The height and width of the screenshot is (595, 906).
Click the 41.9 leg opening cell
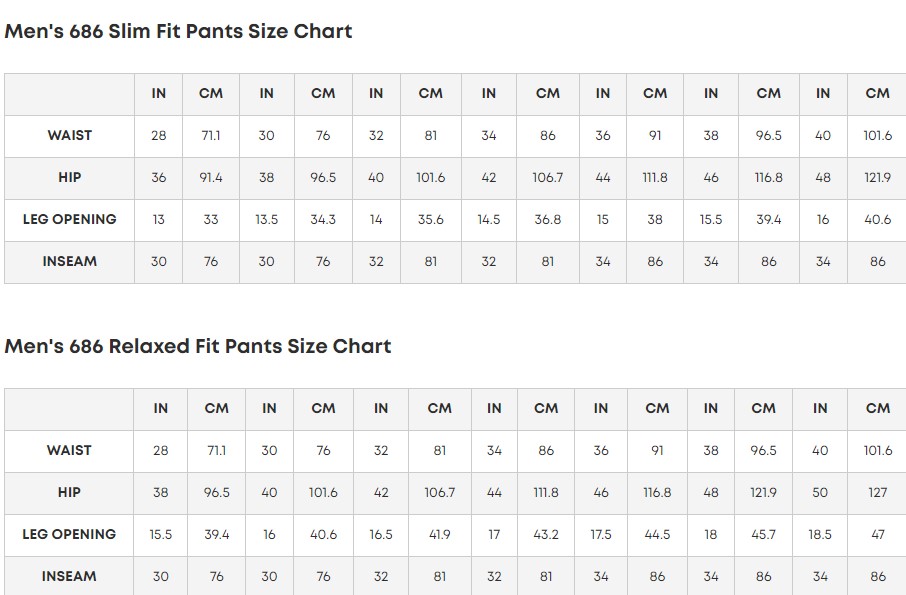pyautogui.click(x=440, y=534)
